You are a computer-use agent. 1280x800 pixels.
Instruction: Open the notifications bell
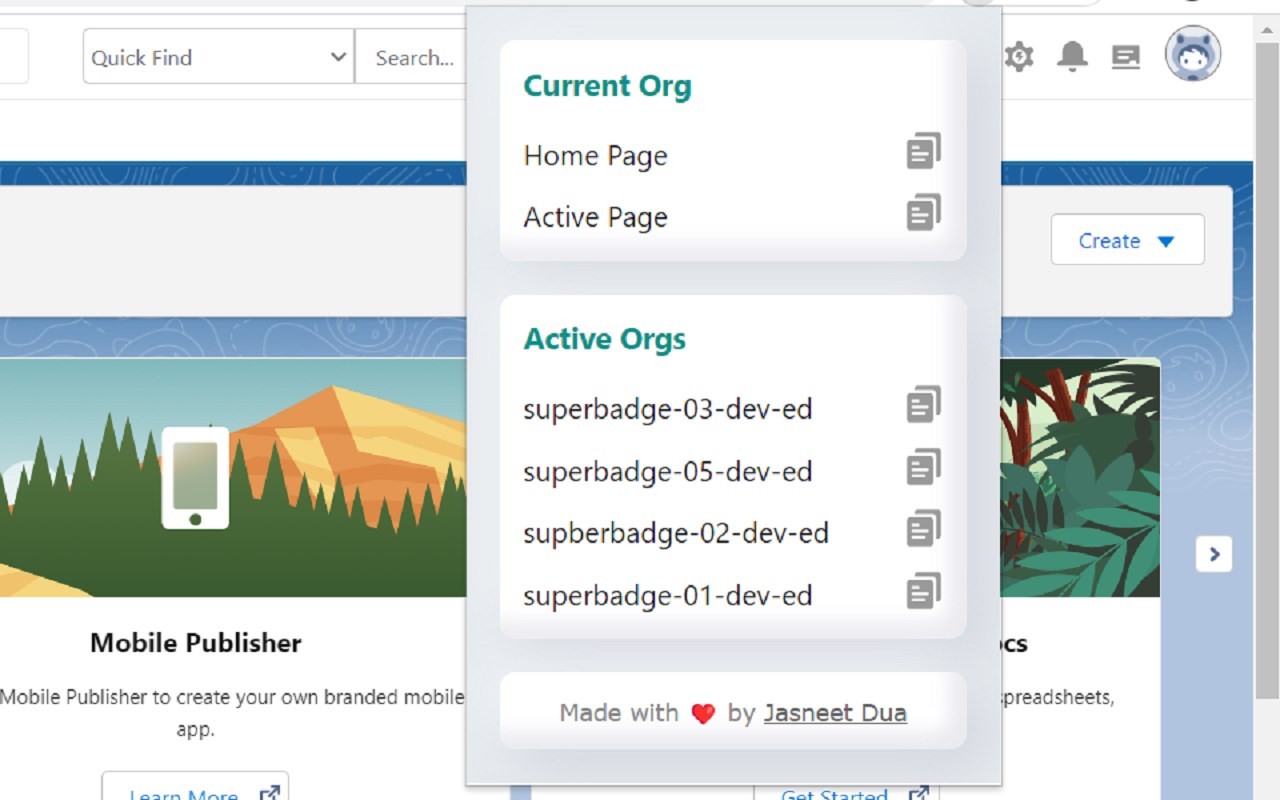[x=1072, y=56]
